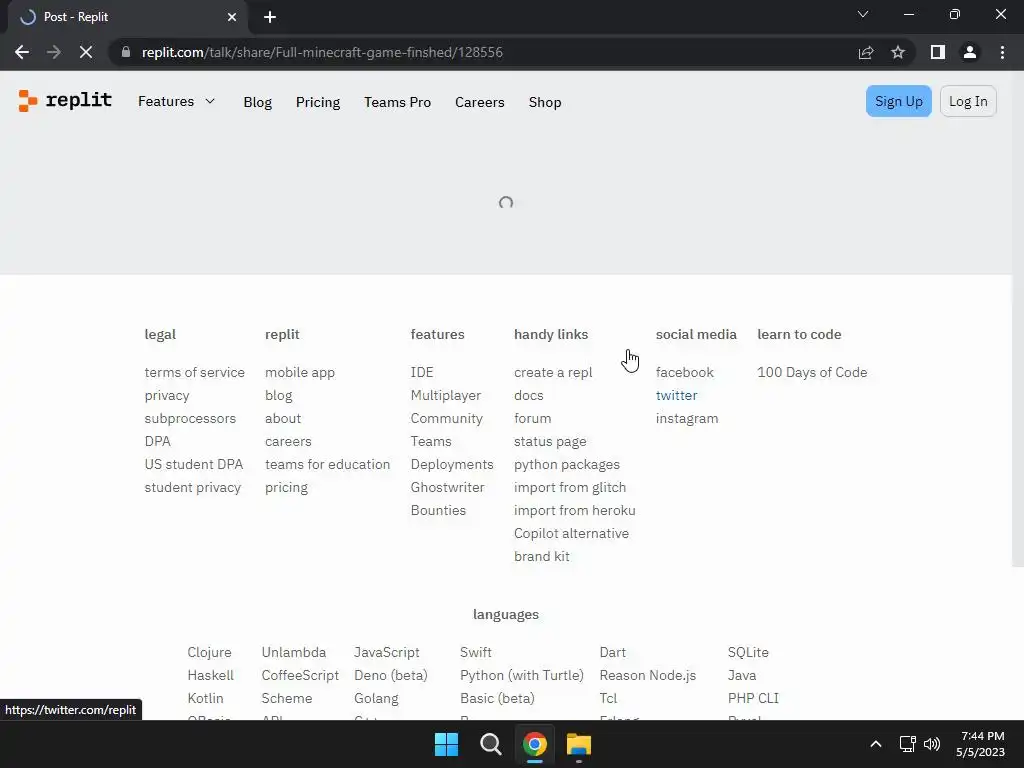Viewport: 1024px width, 768px height.
Task: Open the docs link
Action: pyautogui.click(x=528, y=396)
